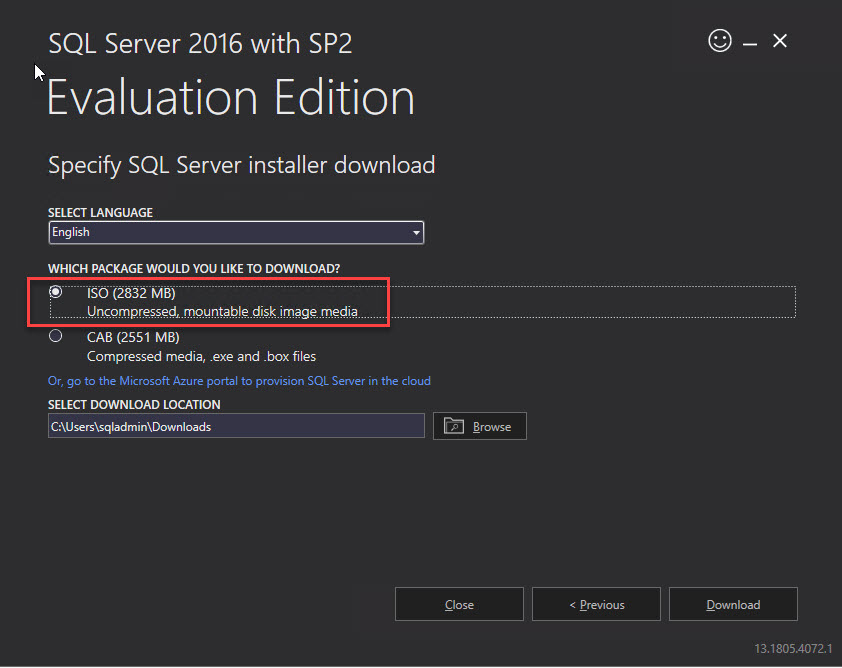Click the Browse button for download location
The width and height of the screenshot is (842, 668).
(x=480, y=425)
